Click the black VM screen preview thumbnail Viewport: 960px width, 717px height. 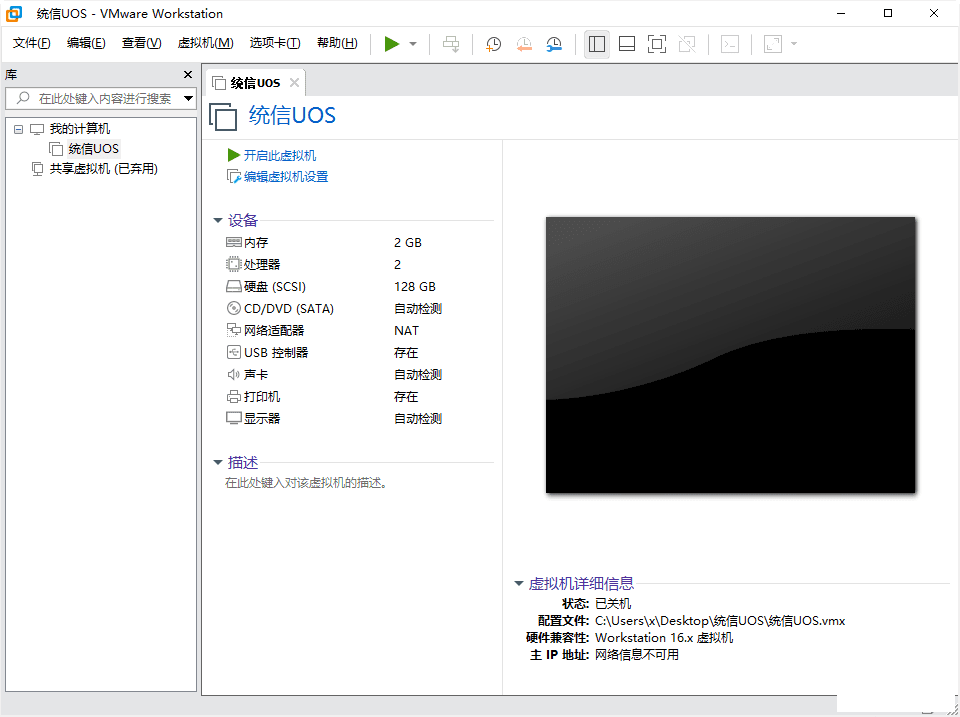coord(730,355)
